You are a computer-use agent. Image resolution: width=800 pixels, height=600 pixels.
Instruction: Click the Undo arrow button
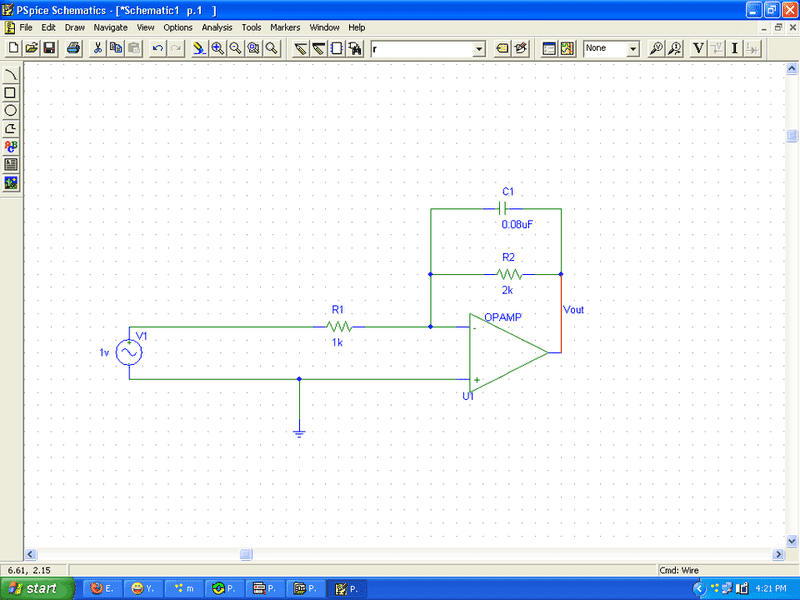point(157,48)
